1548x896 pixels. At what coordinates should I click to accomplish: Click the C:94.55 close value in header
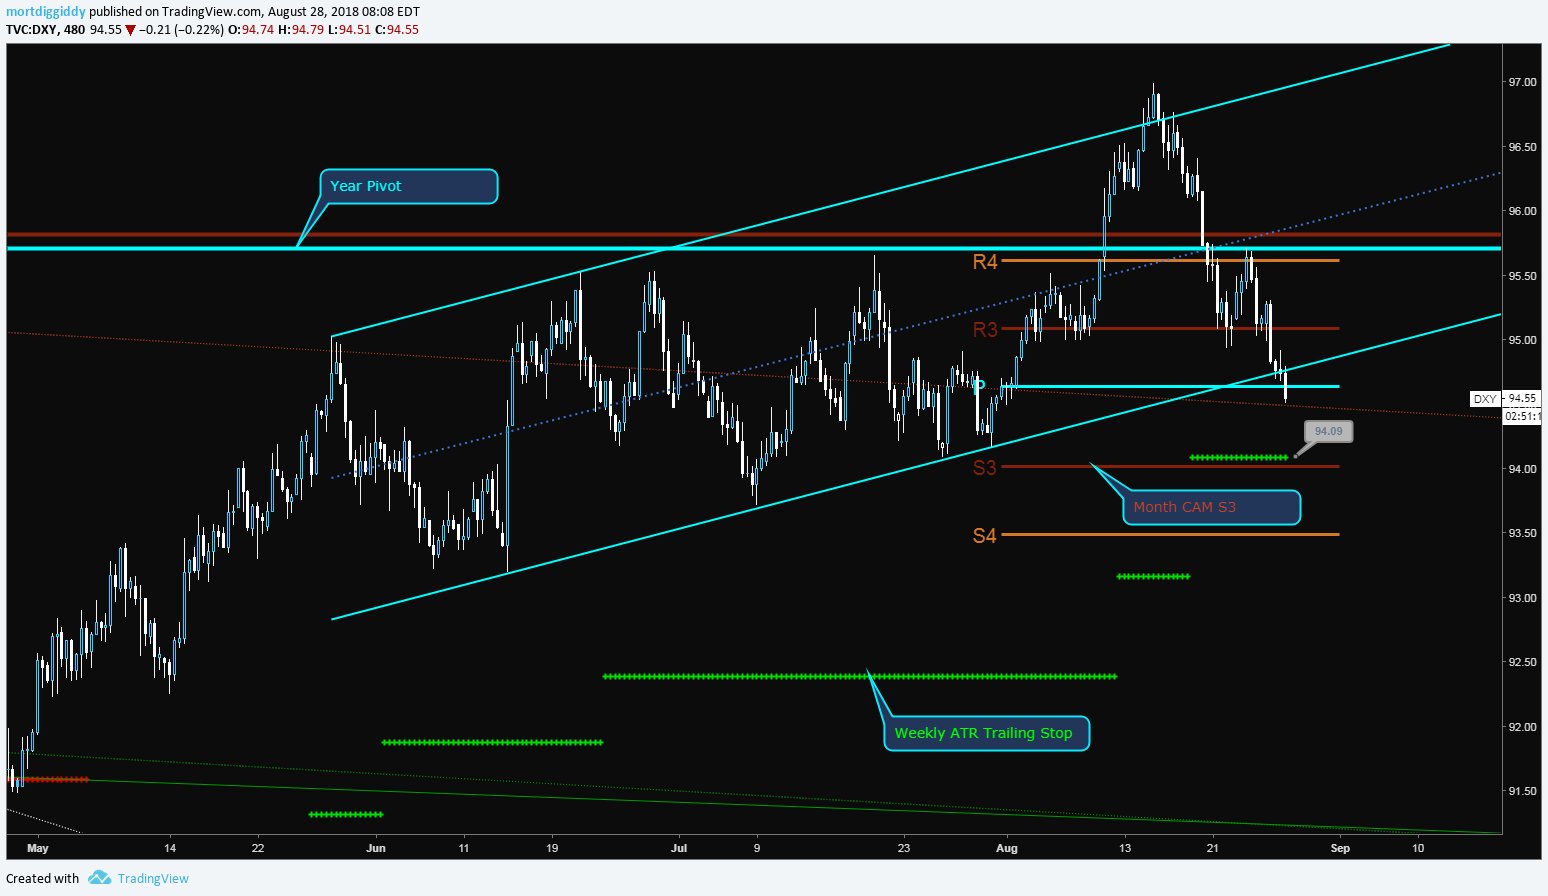click(x=397, y=30)
